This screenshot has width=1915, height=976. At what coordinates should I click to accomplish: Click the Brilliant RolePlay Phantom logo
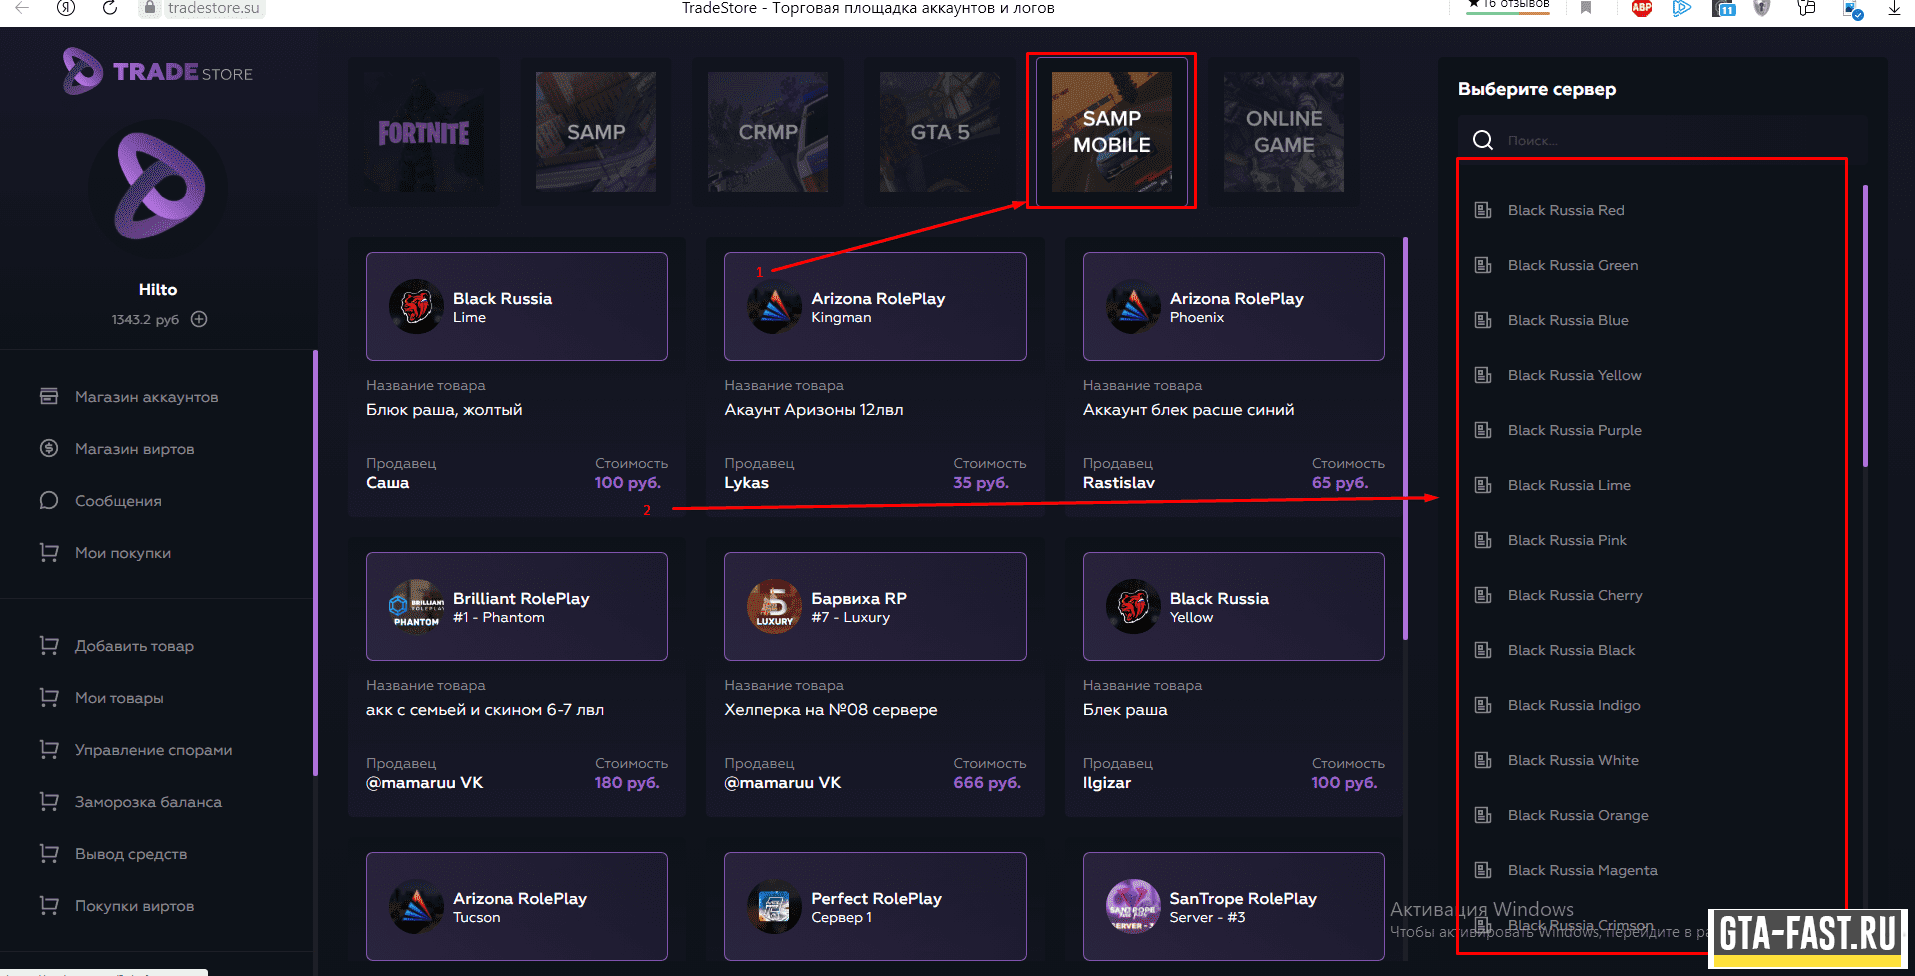[416, 606]
